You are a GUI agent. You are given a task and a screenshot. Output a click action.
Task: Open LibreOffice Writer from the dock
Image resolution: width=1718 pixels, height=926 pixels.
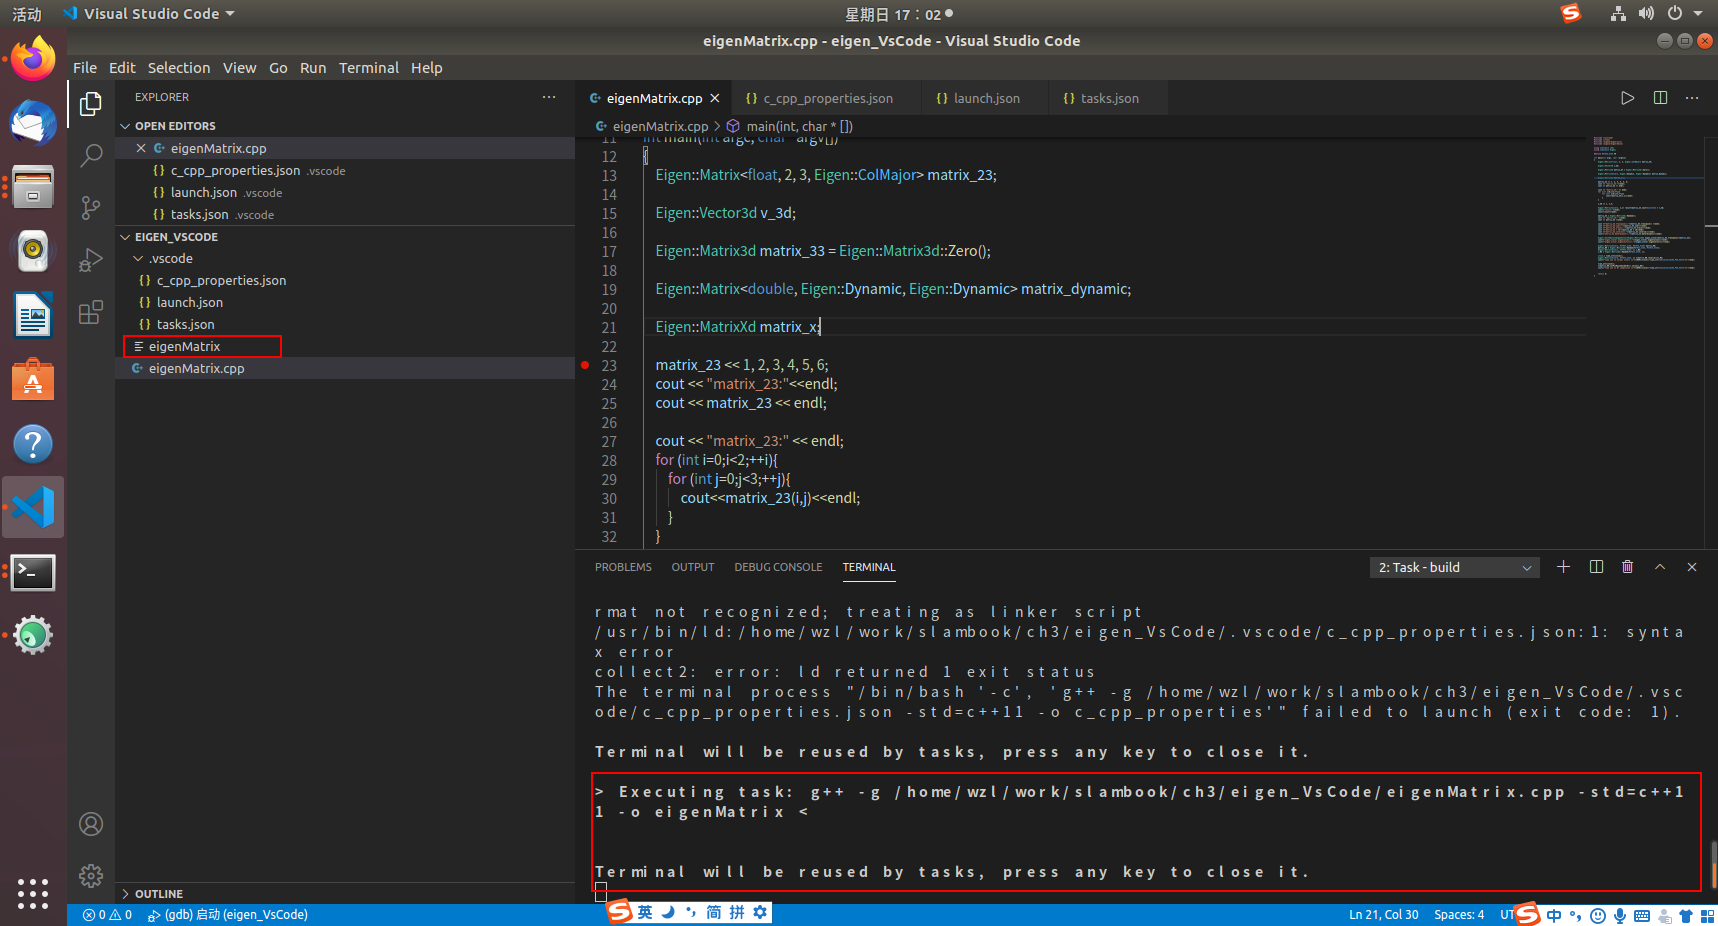click(33, 316)
